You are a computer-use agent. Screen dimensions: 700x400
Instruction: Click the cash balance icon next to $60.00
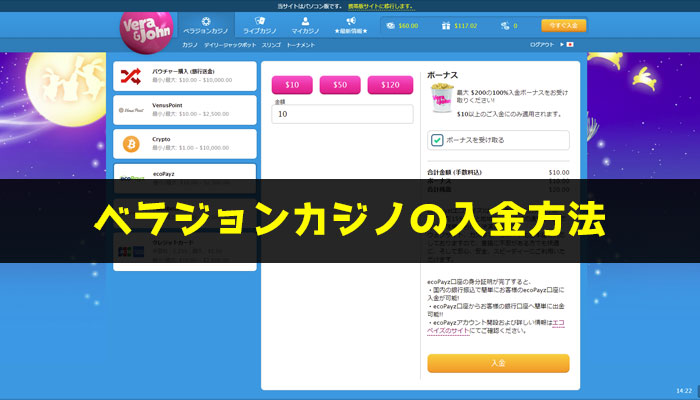(x=391, y=26)
